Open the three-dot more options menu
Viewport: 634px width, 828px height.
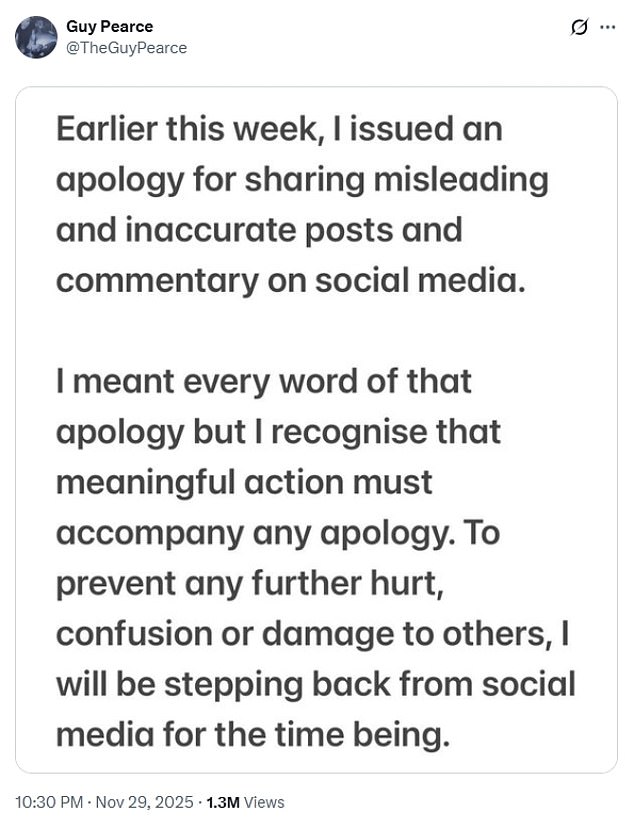(x=607, y=28)
